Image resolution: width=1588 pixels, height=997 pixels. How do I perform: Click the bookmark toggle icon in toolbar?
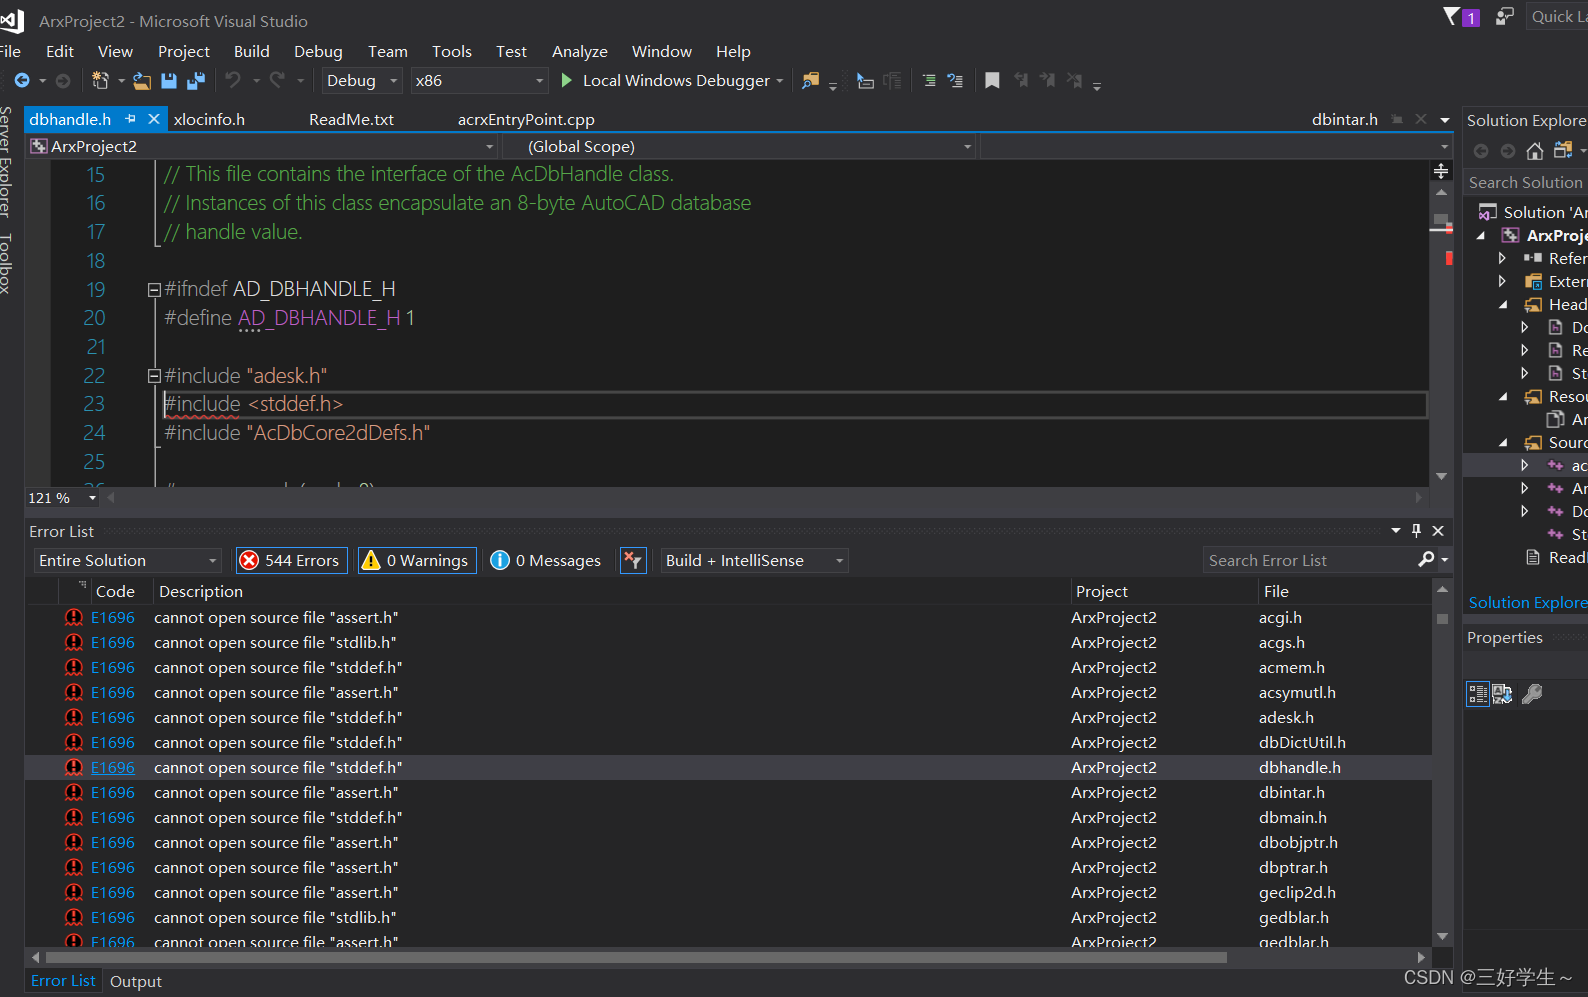click(992, 81)
